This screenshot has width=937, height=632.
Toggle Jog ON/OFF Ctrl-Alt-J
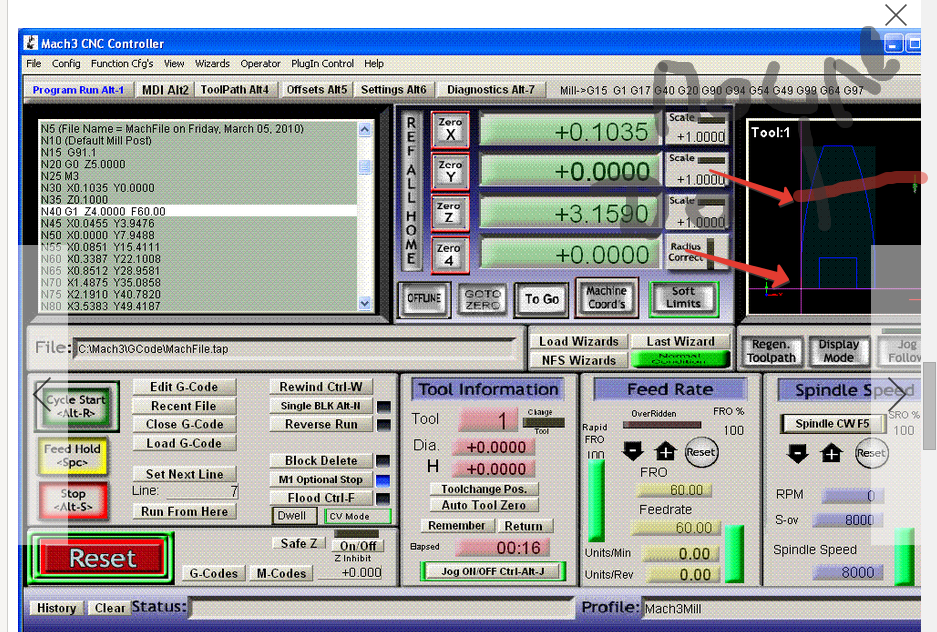tap(493, 571)
